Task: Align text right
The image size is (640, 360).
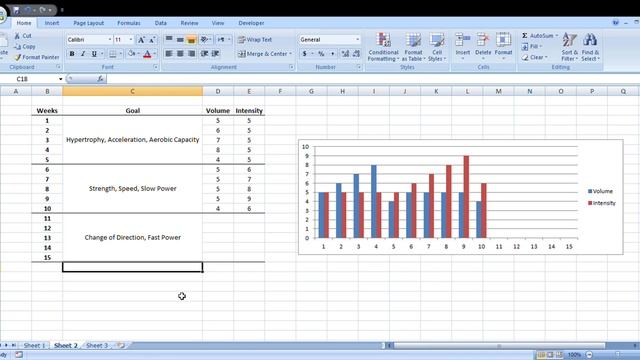Action: 191,53
